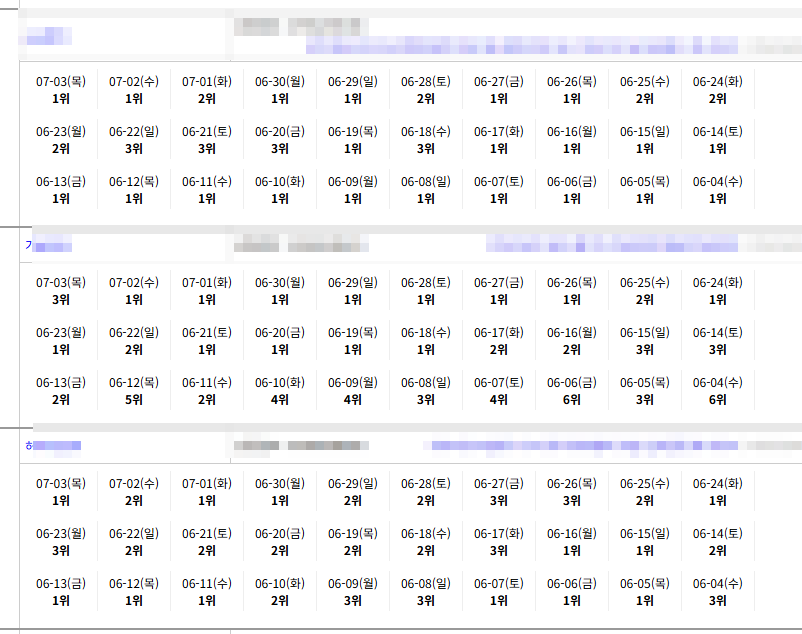802x634 pixels.
Task: Select the 06-18(수) cell showing 2위
Action: click(426, 542)
